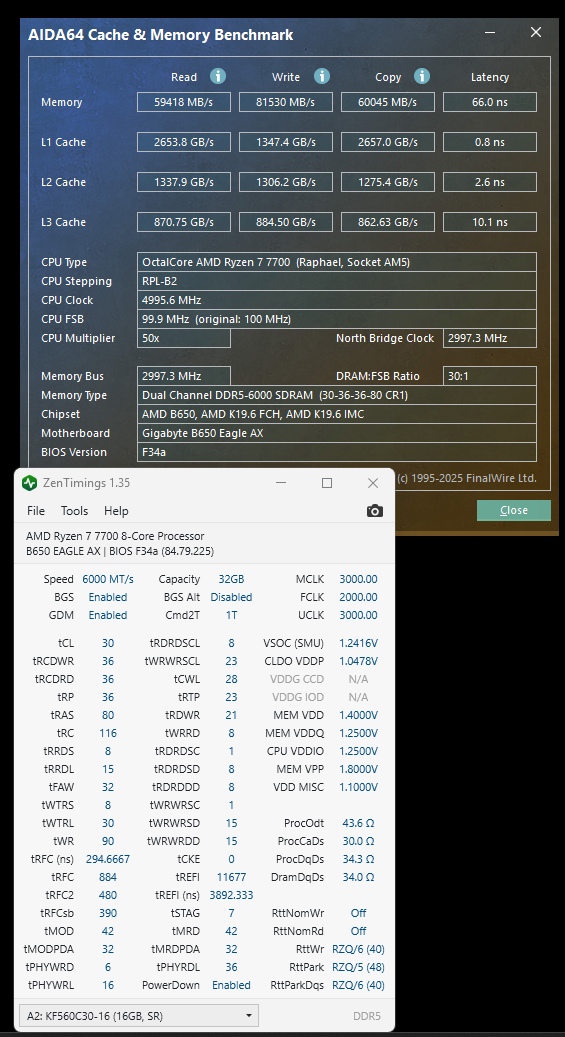
Task: Select the Memory Latency value box
Action: coord(490,102)
